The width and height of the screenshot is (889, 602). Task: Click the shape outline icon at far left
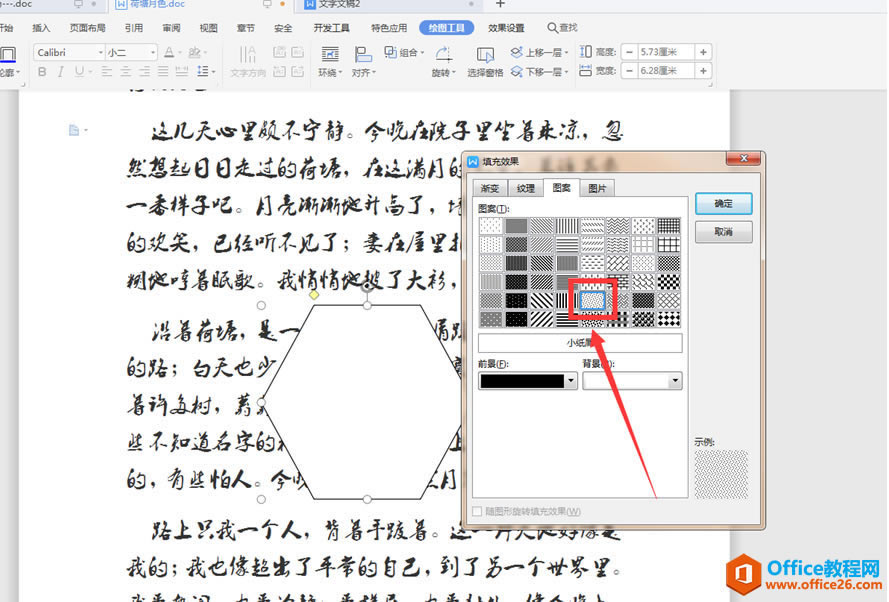tap(8, 55)
